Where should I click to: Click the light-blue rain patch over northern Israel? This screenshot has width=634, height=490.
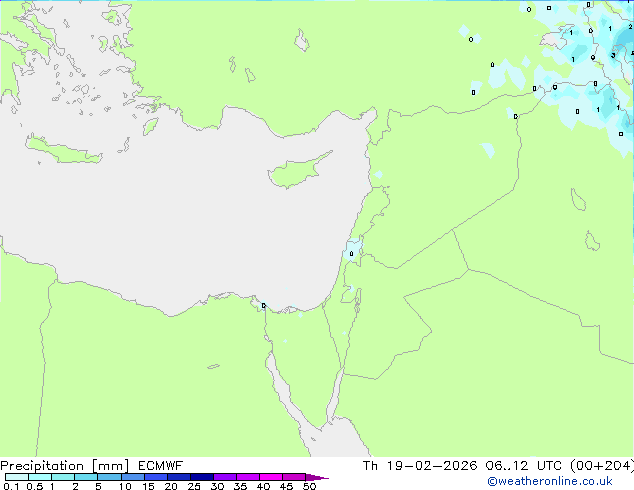[353, 251]
